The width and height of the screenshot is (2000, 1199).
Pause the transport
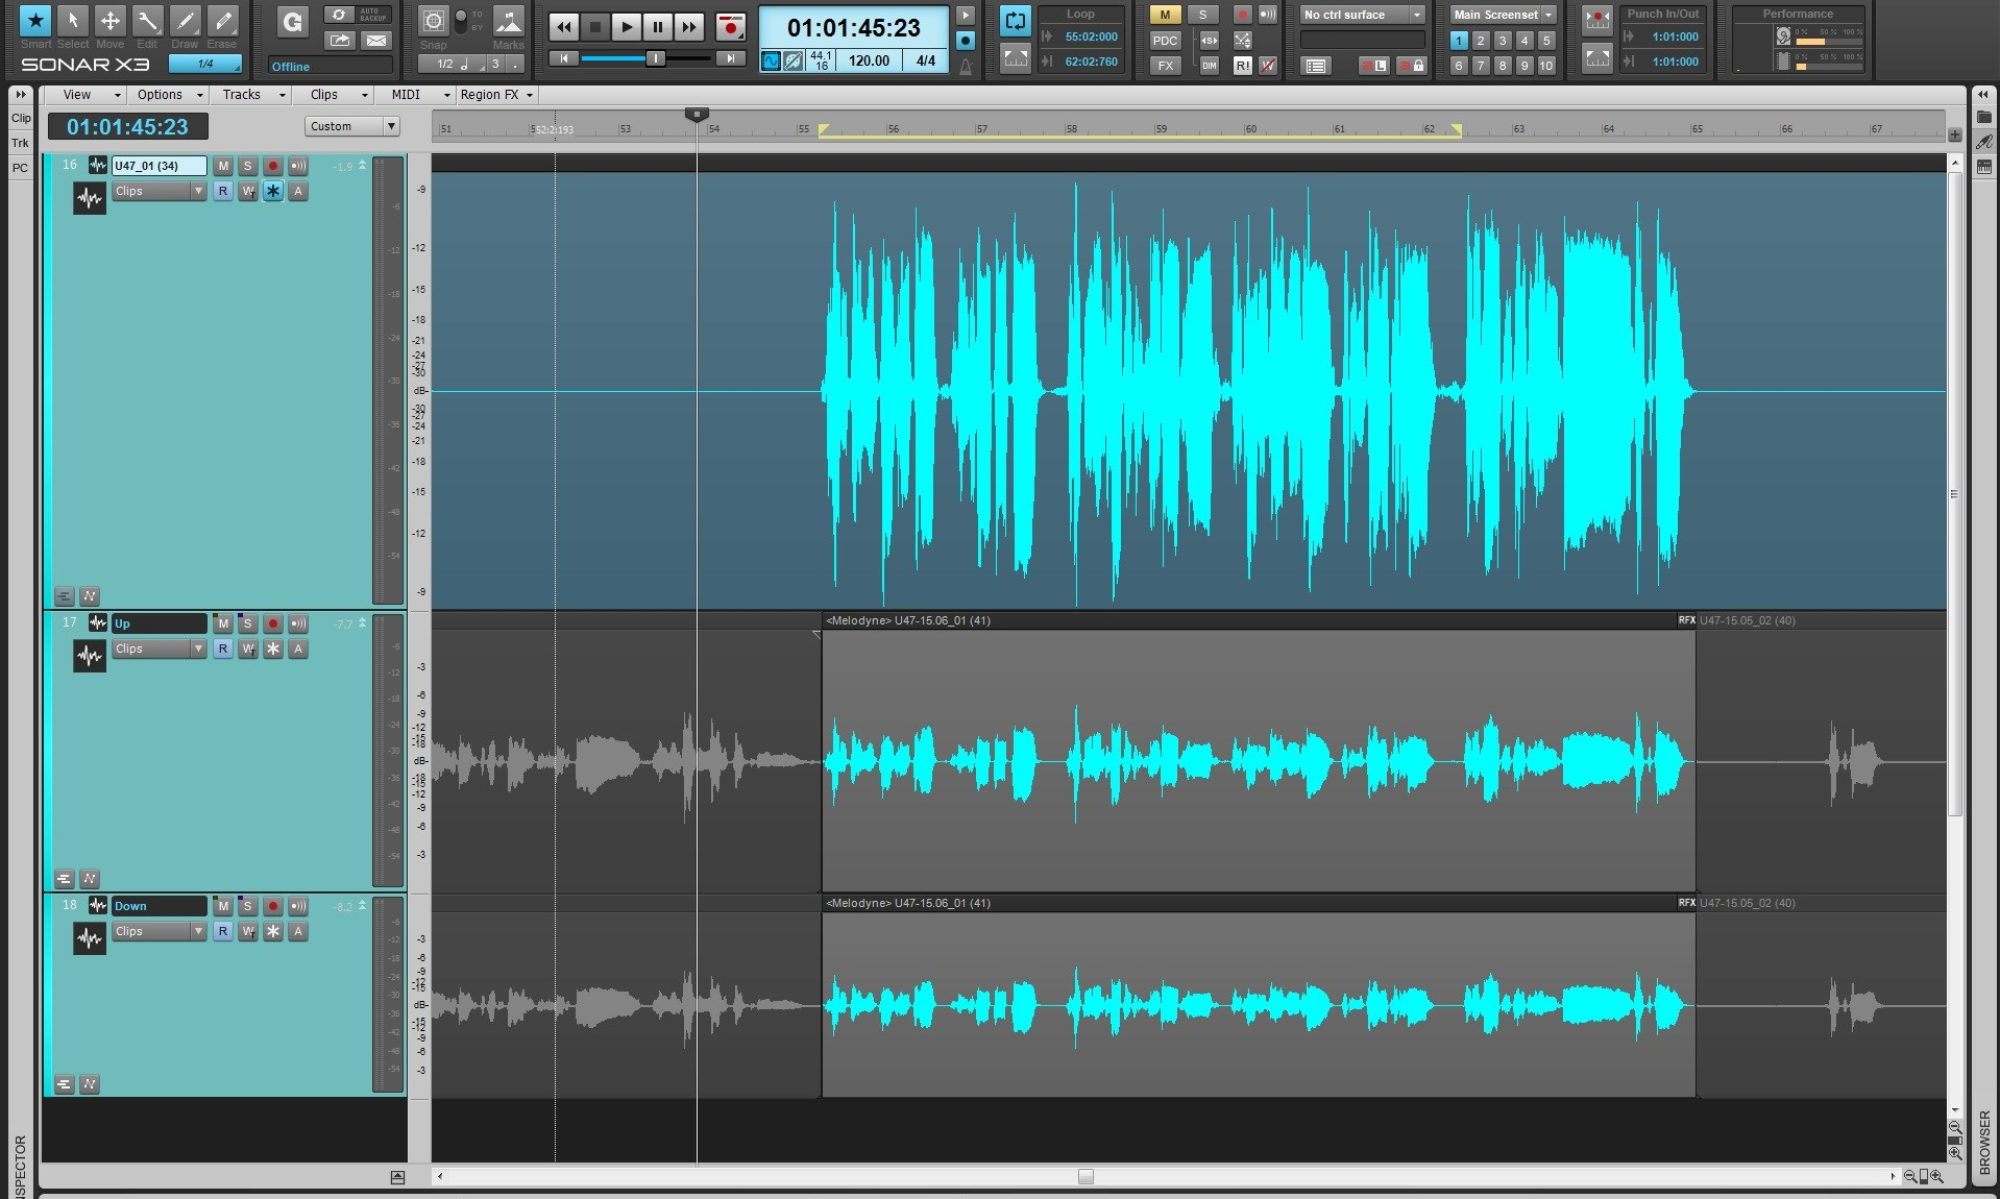[x=658, y=27]
